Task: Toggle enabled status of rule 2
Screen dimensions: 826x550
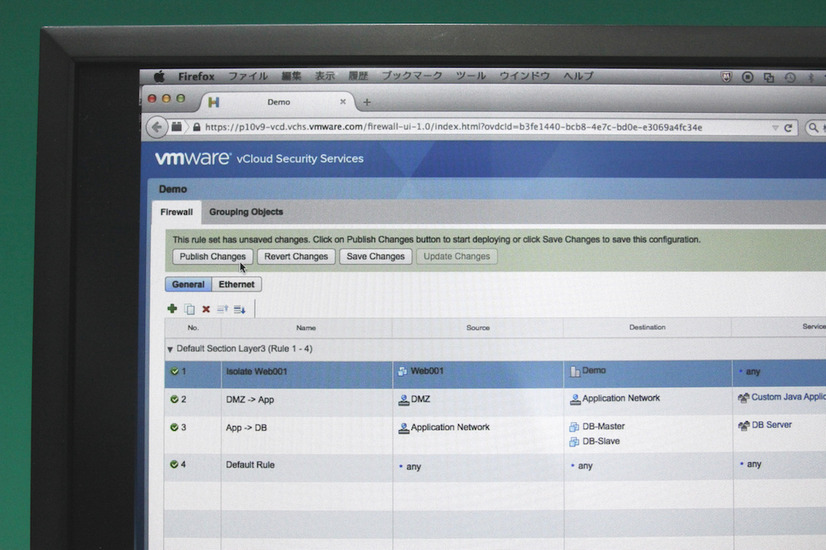Action: coord(174,399)
